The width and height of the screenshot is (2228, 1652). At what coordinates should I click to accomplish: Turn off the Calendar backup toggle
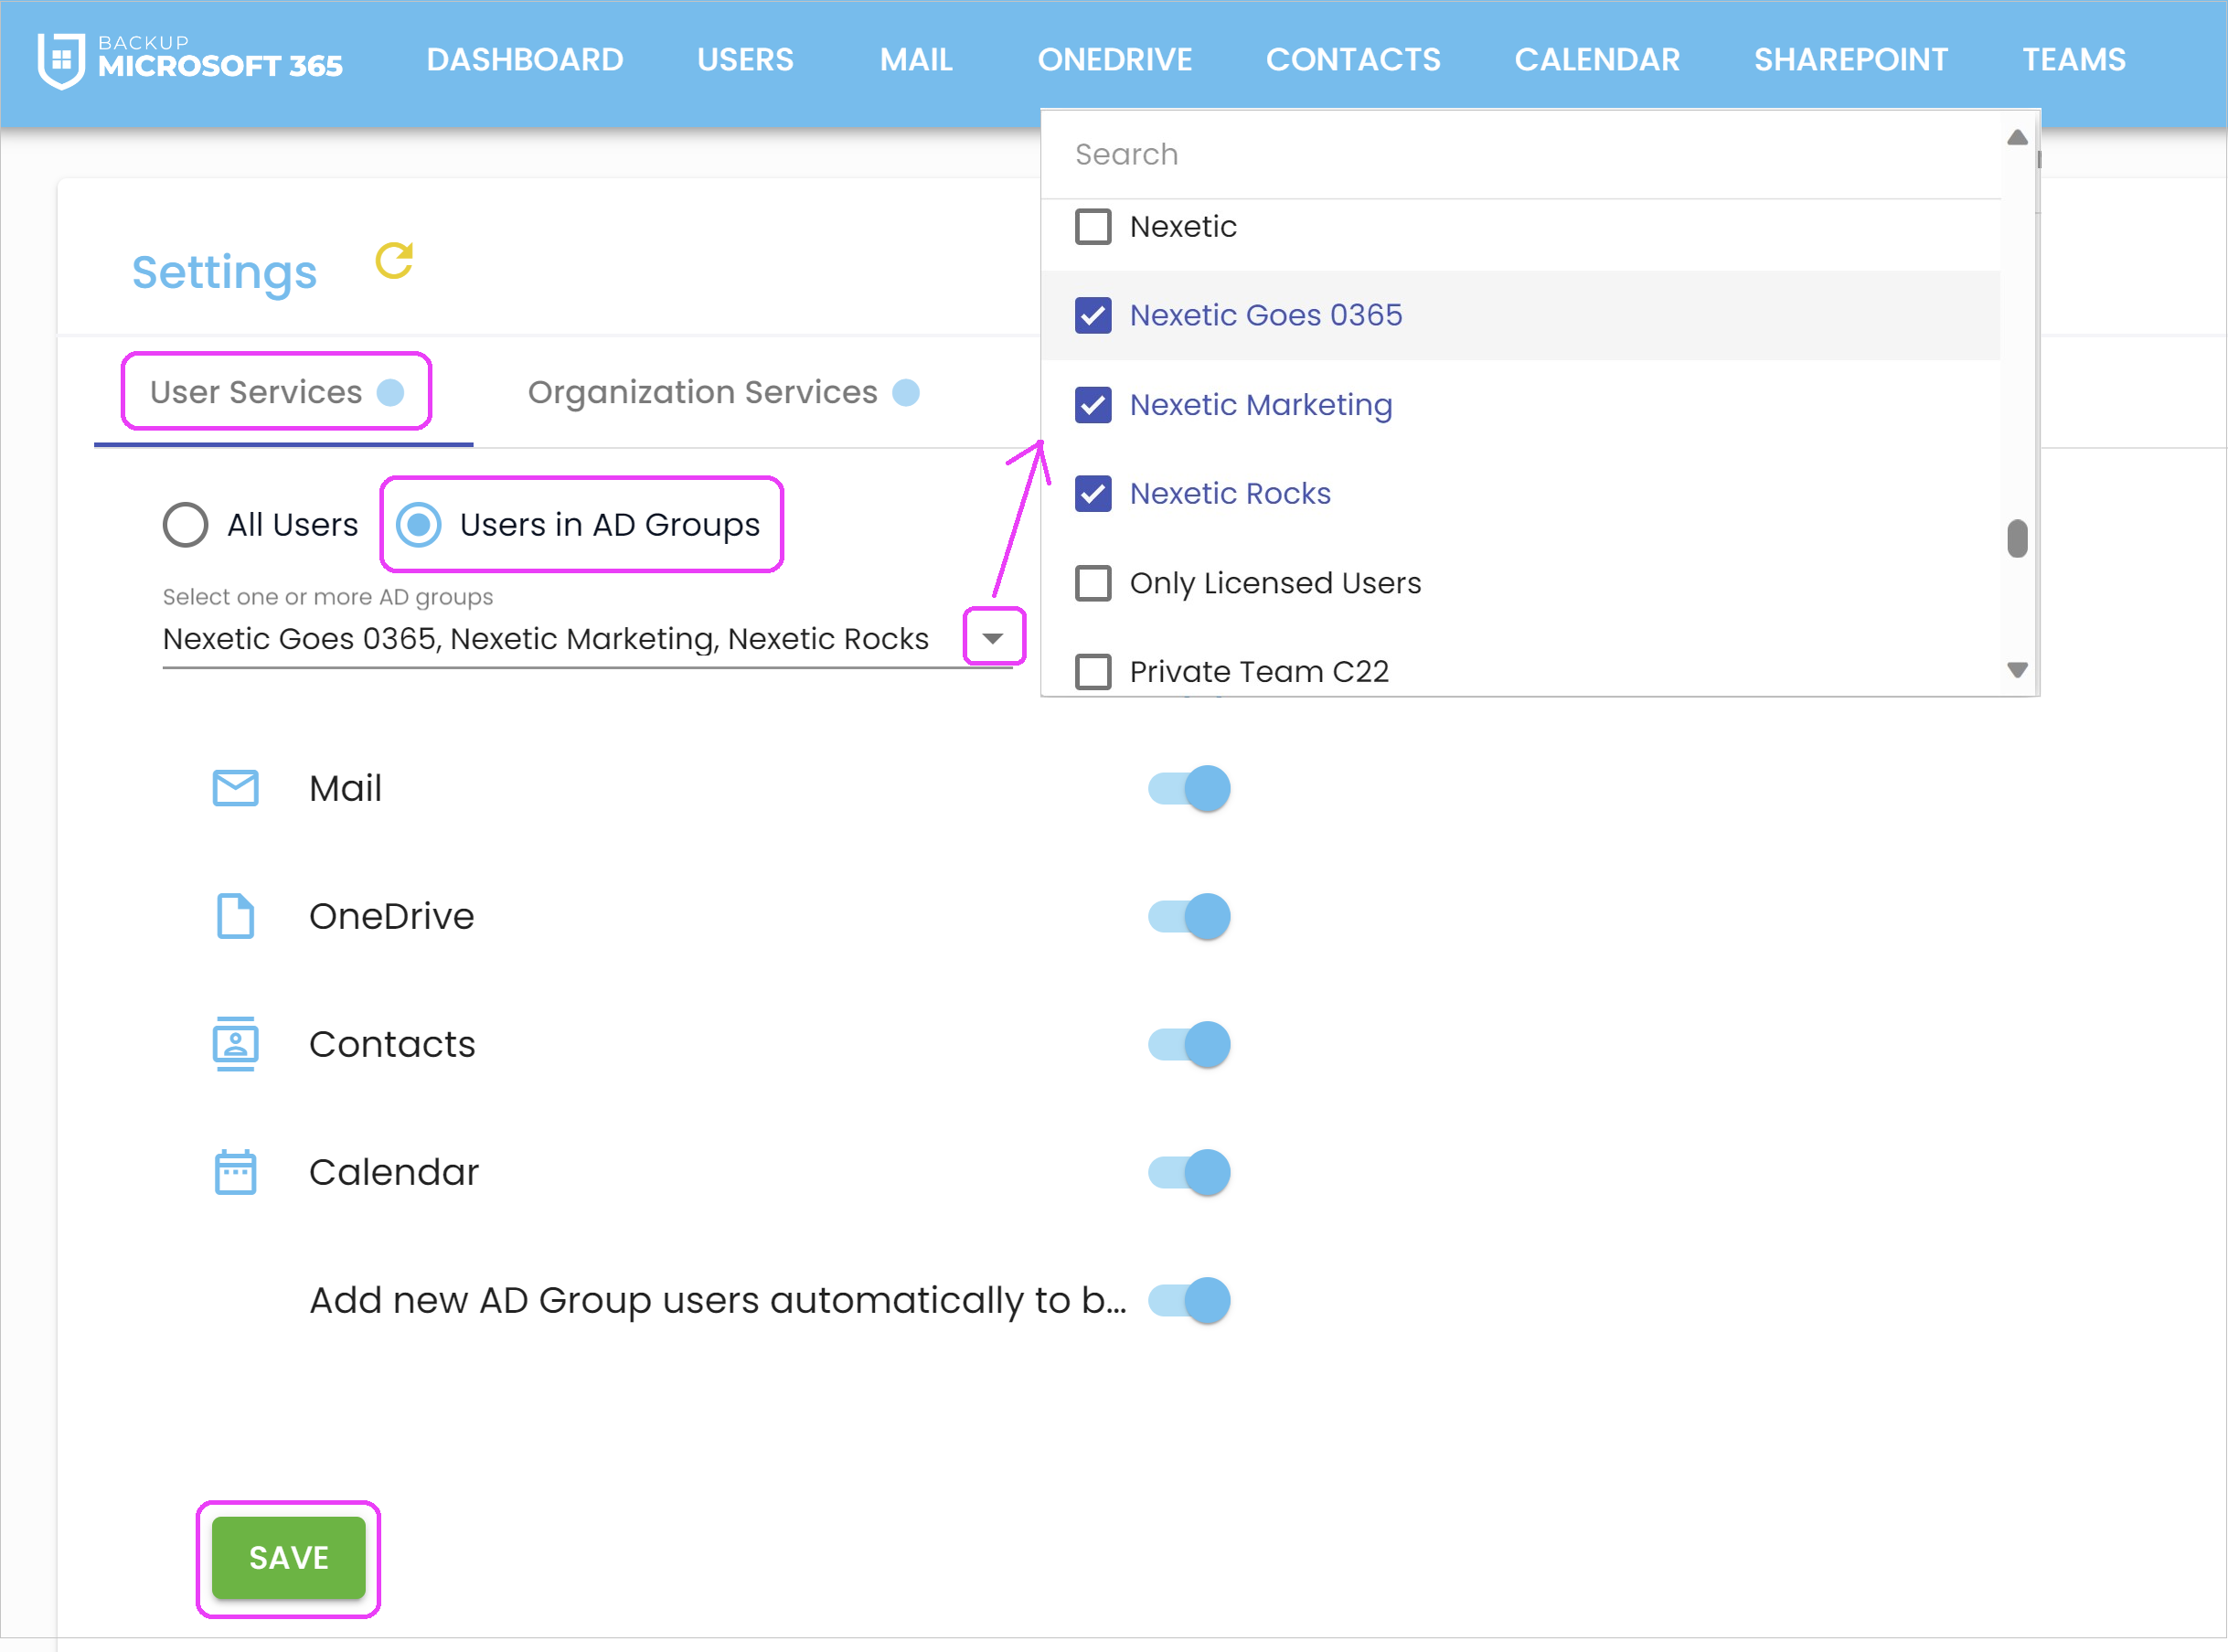point(1189,1172)
